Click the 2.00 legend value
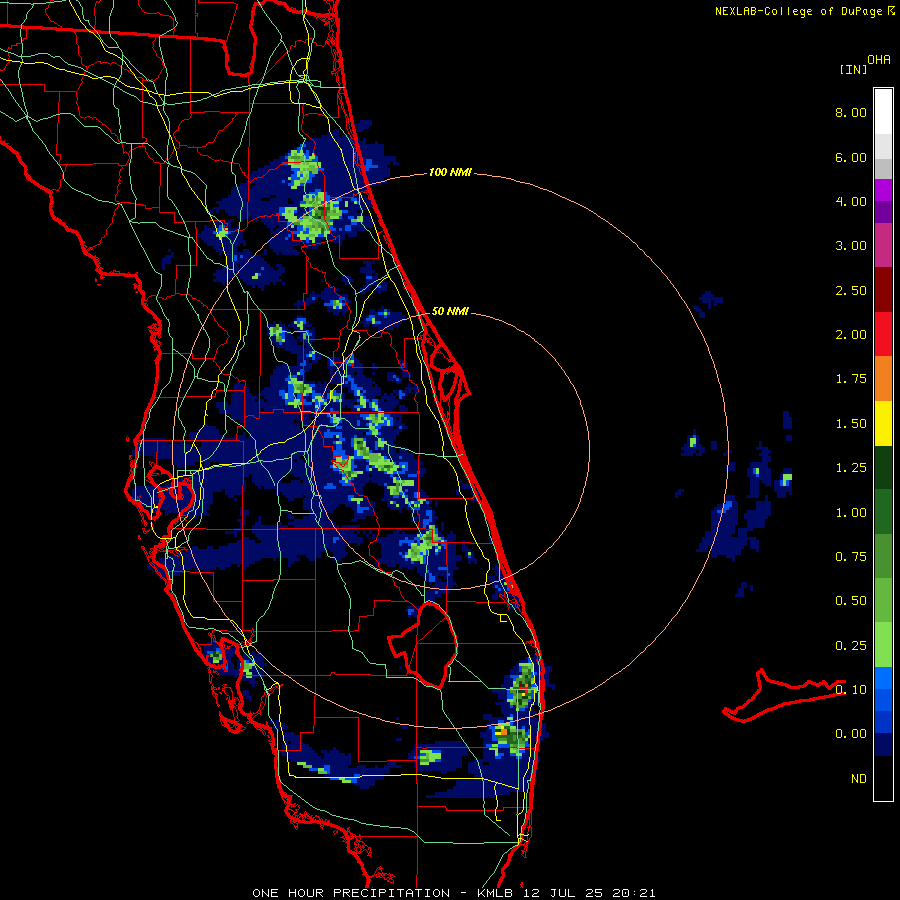 pyautogui.click(x=851, y=335)
